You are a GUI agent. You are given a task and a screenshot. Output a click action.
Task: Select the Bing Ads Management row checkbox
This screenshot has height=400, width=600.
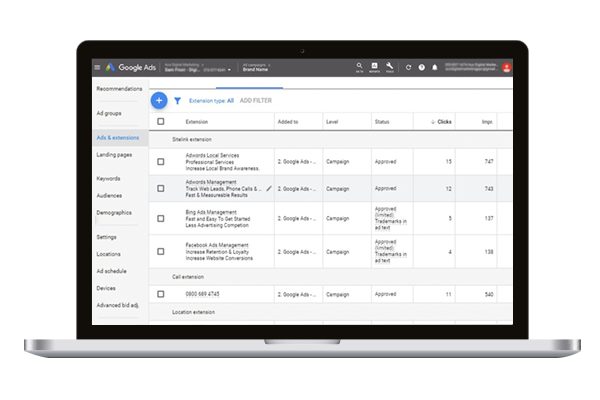(161, 218)
